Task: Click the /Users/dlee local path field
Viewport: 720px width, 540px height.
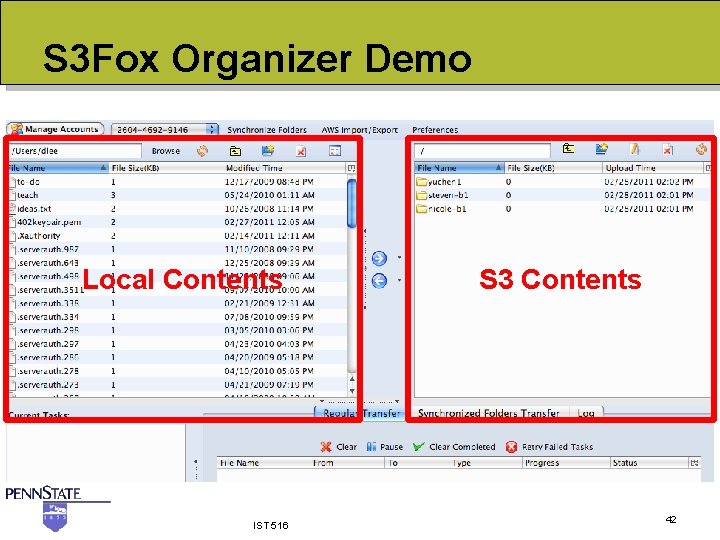Action: [x=75, y=151]
